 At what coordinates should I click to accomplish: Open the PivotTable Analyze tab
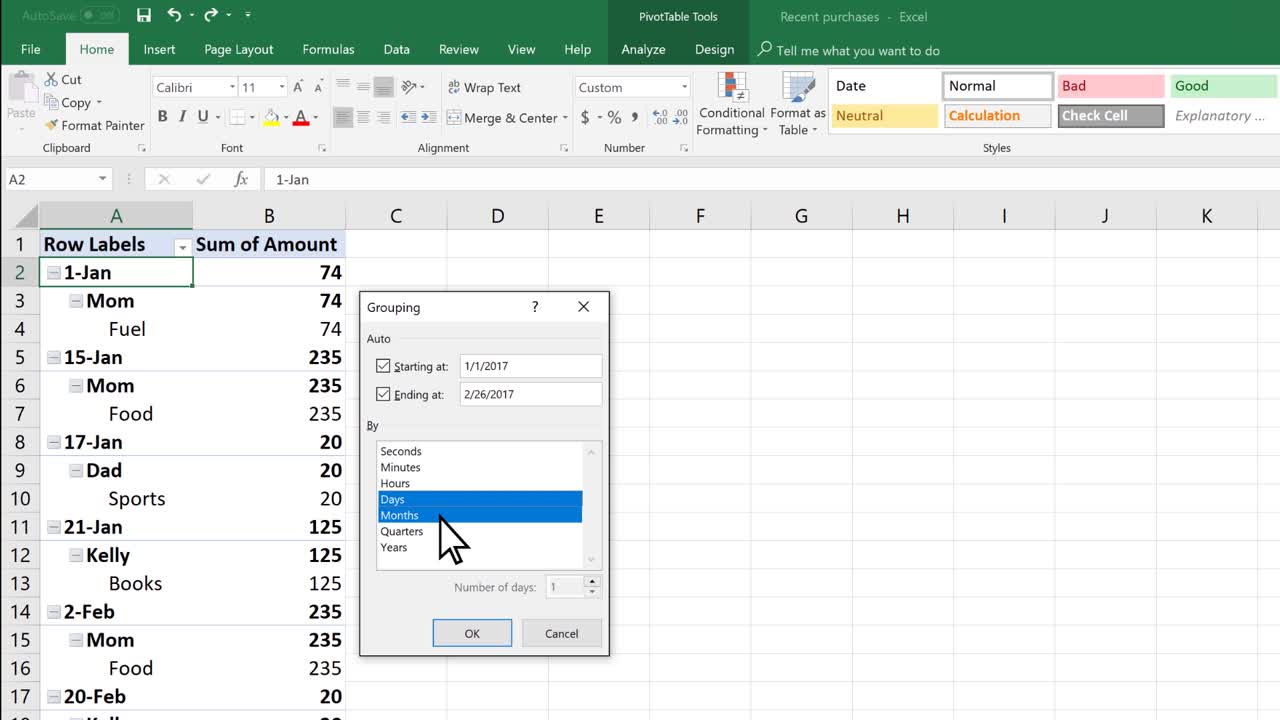click(643, 49)
